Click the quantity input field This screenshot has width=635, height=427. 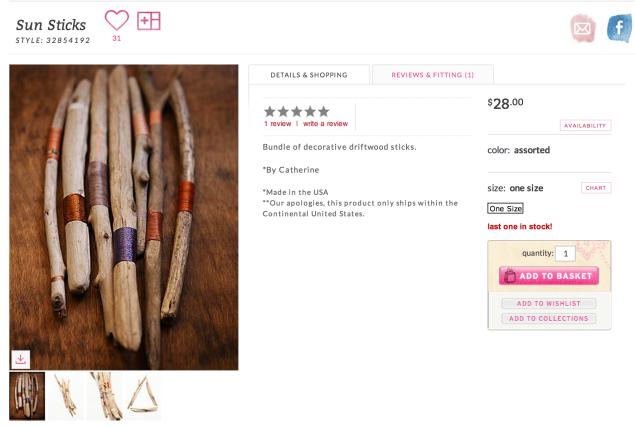(564, 254)
